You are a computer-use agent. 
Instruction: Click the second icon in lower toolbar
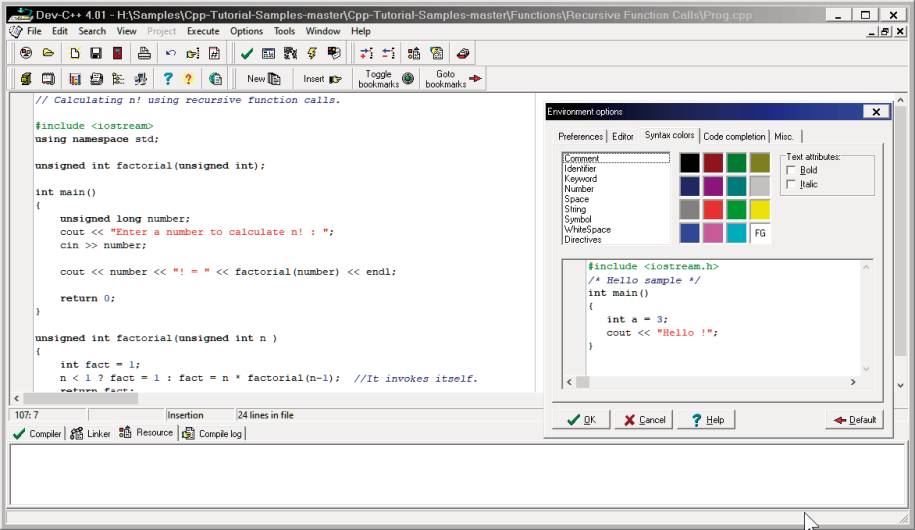coord(48,79)
